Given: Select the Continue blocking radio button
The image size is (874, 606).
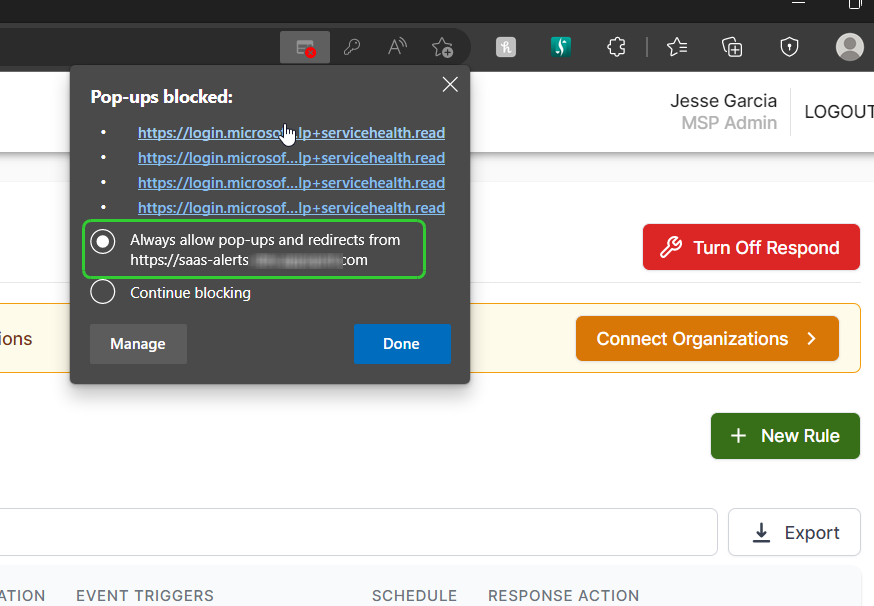Looking at the screenshot, I should point(103,292).
